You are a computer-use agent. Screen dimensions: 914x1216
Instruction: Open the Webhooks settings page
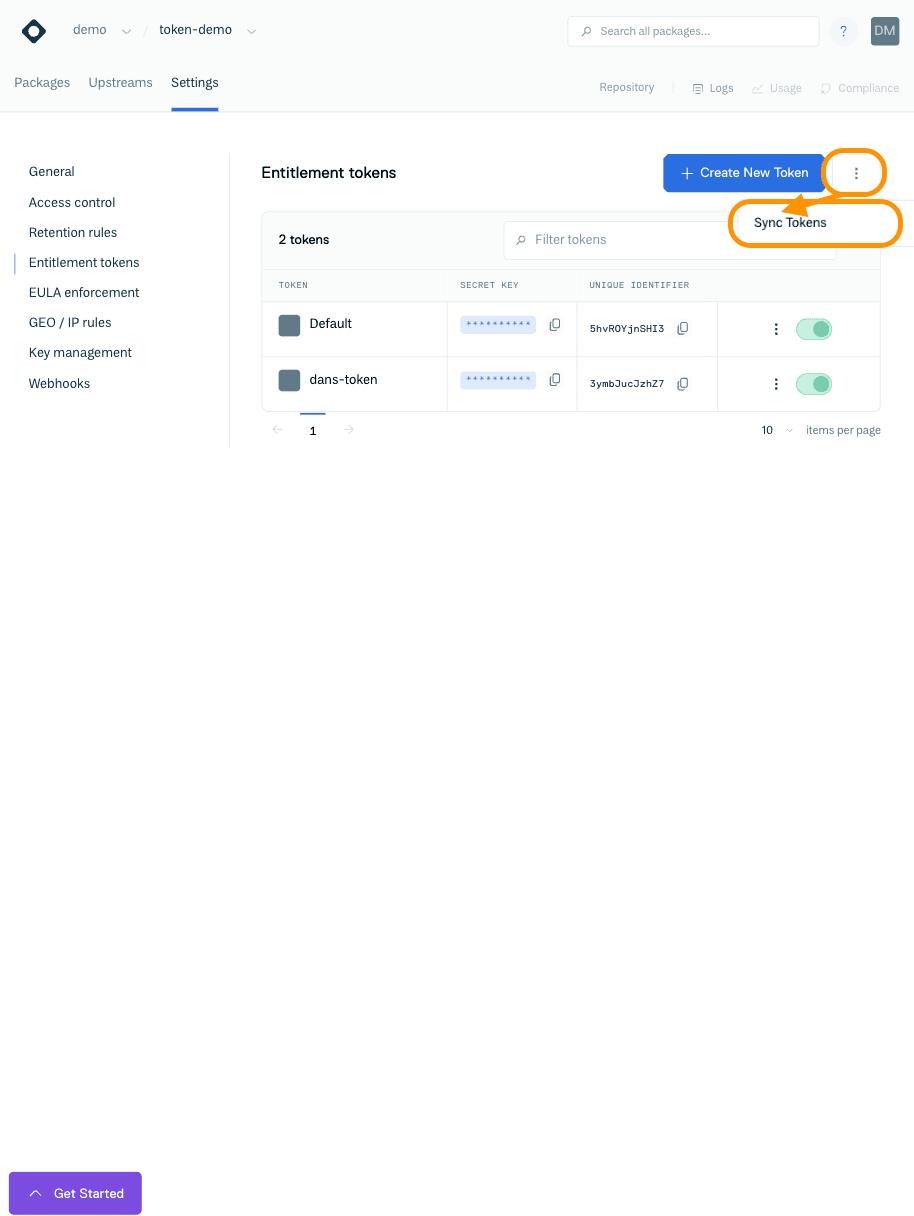tap(59, 383)
